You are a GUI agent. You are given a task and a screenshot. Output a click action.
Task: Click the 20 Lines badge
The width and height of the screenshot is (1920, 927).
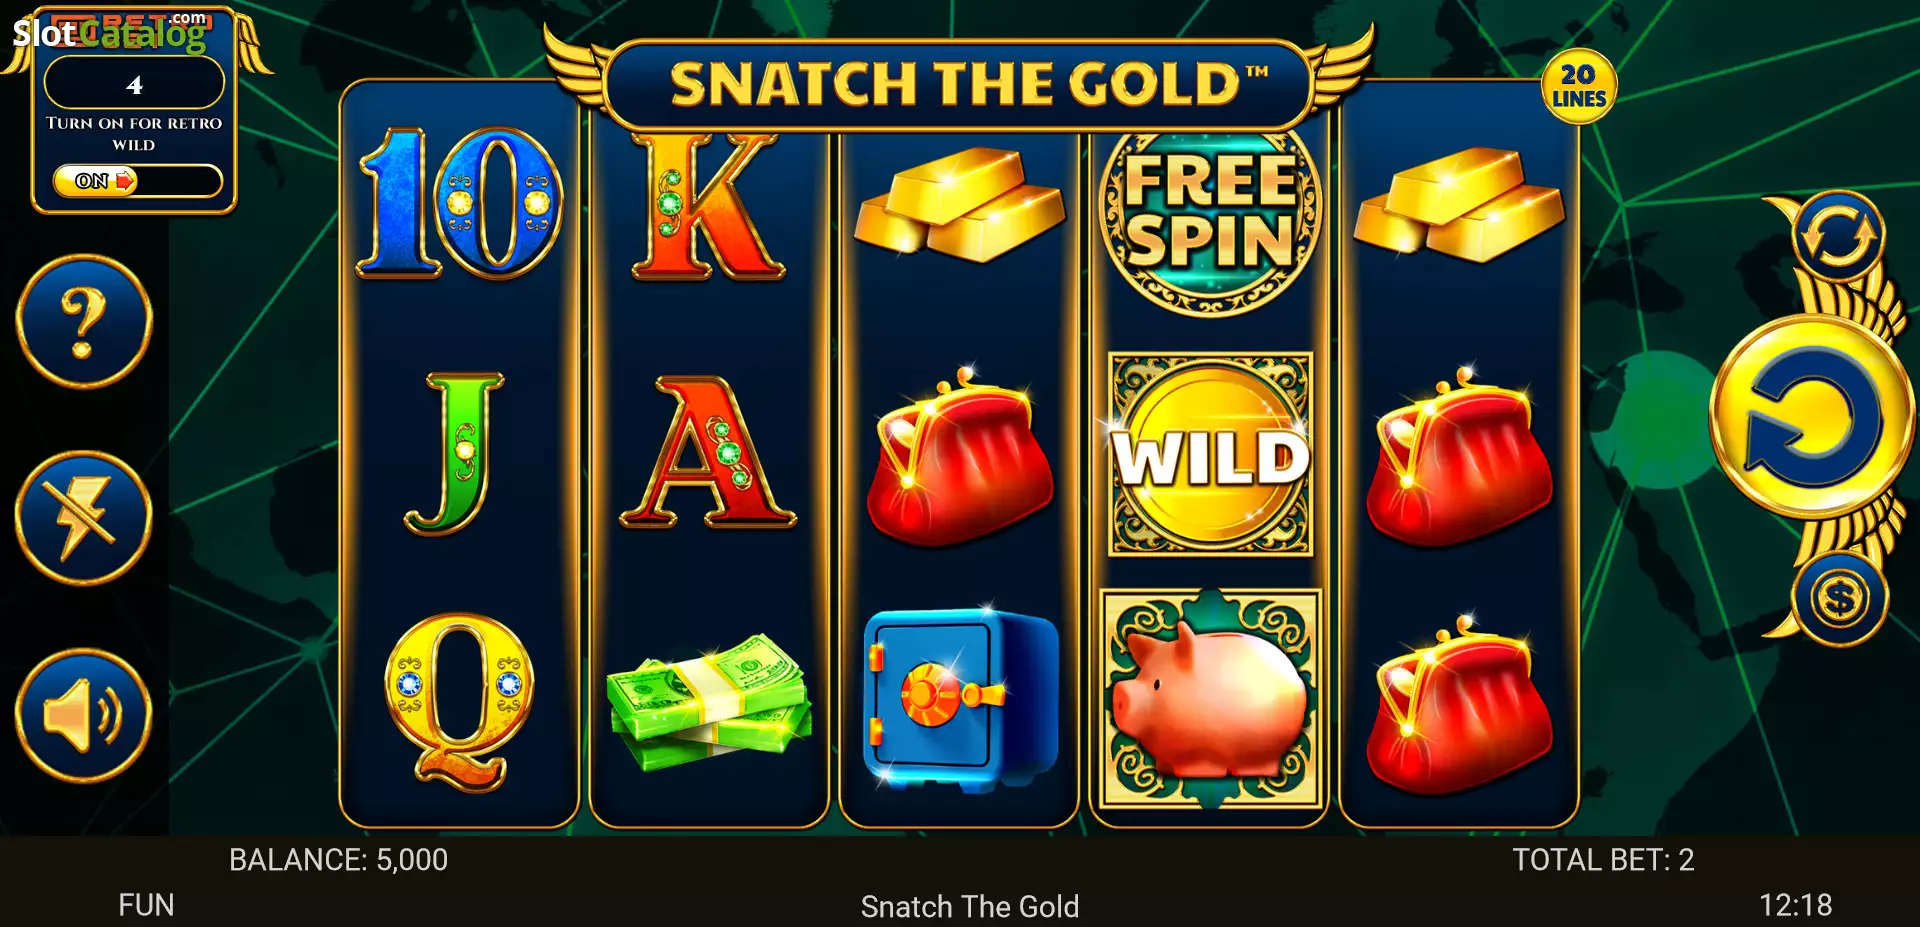coord(1579,87)
